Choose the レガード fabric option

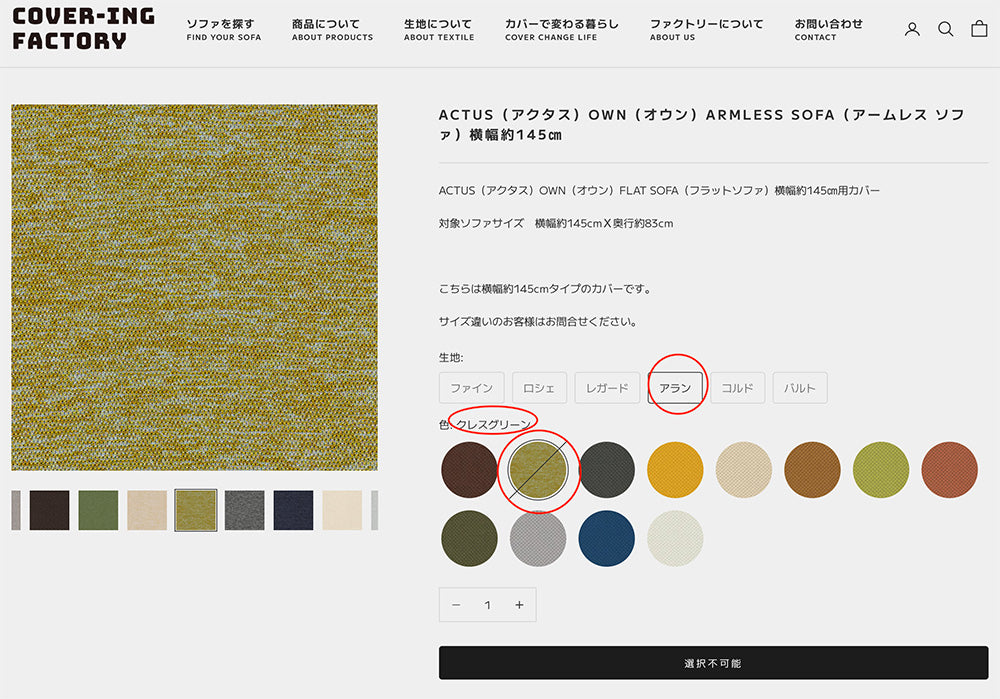tap(607, 388)
